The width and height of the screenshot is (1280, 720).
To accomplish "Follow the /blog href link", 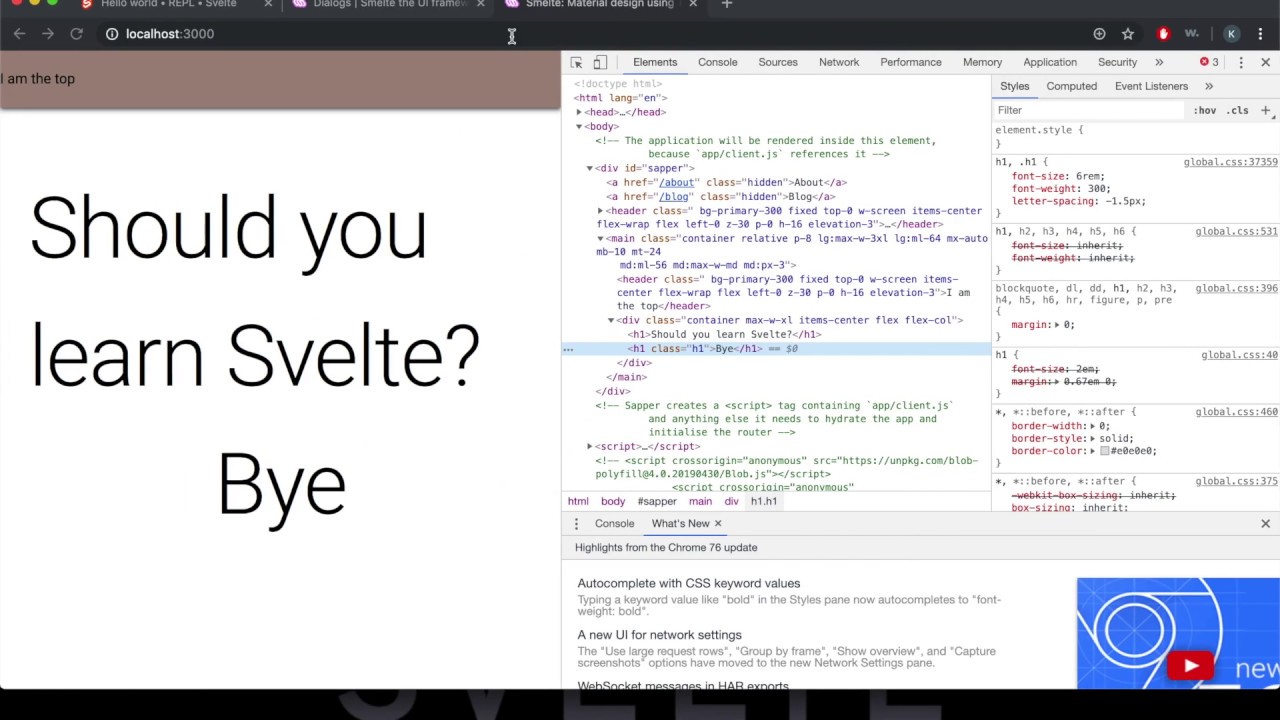I will point(674,196).
